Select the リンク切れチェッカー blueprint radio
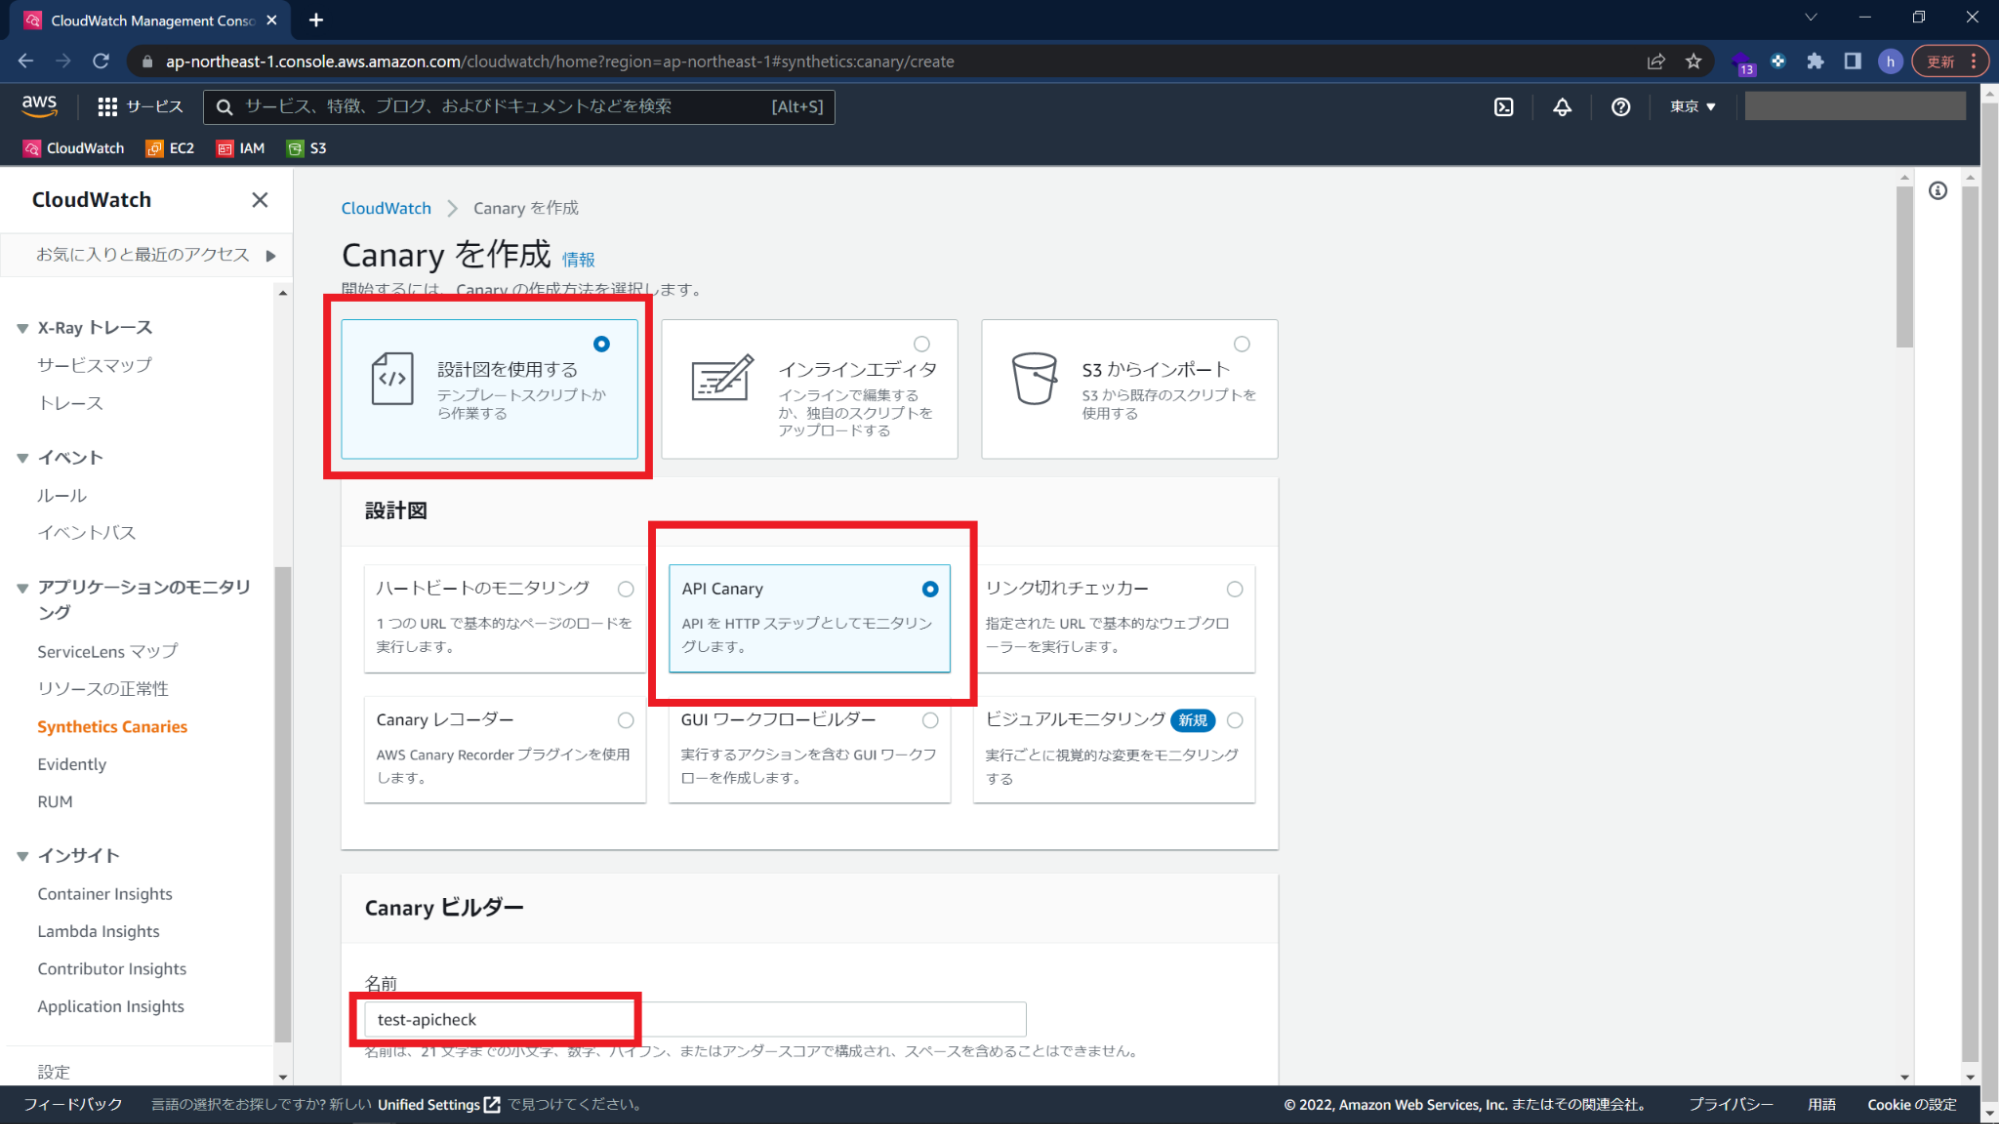 (x=1235, y=589)
